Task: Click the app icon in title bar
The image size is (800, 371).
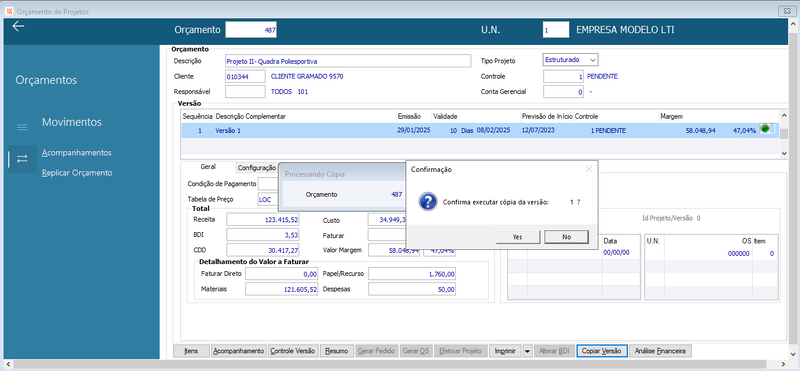Action: point(9,11)
